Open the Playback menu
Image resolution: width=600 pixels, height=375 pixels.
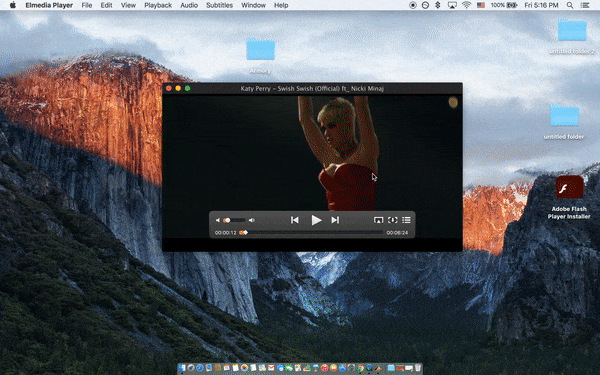click(158, 5)
